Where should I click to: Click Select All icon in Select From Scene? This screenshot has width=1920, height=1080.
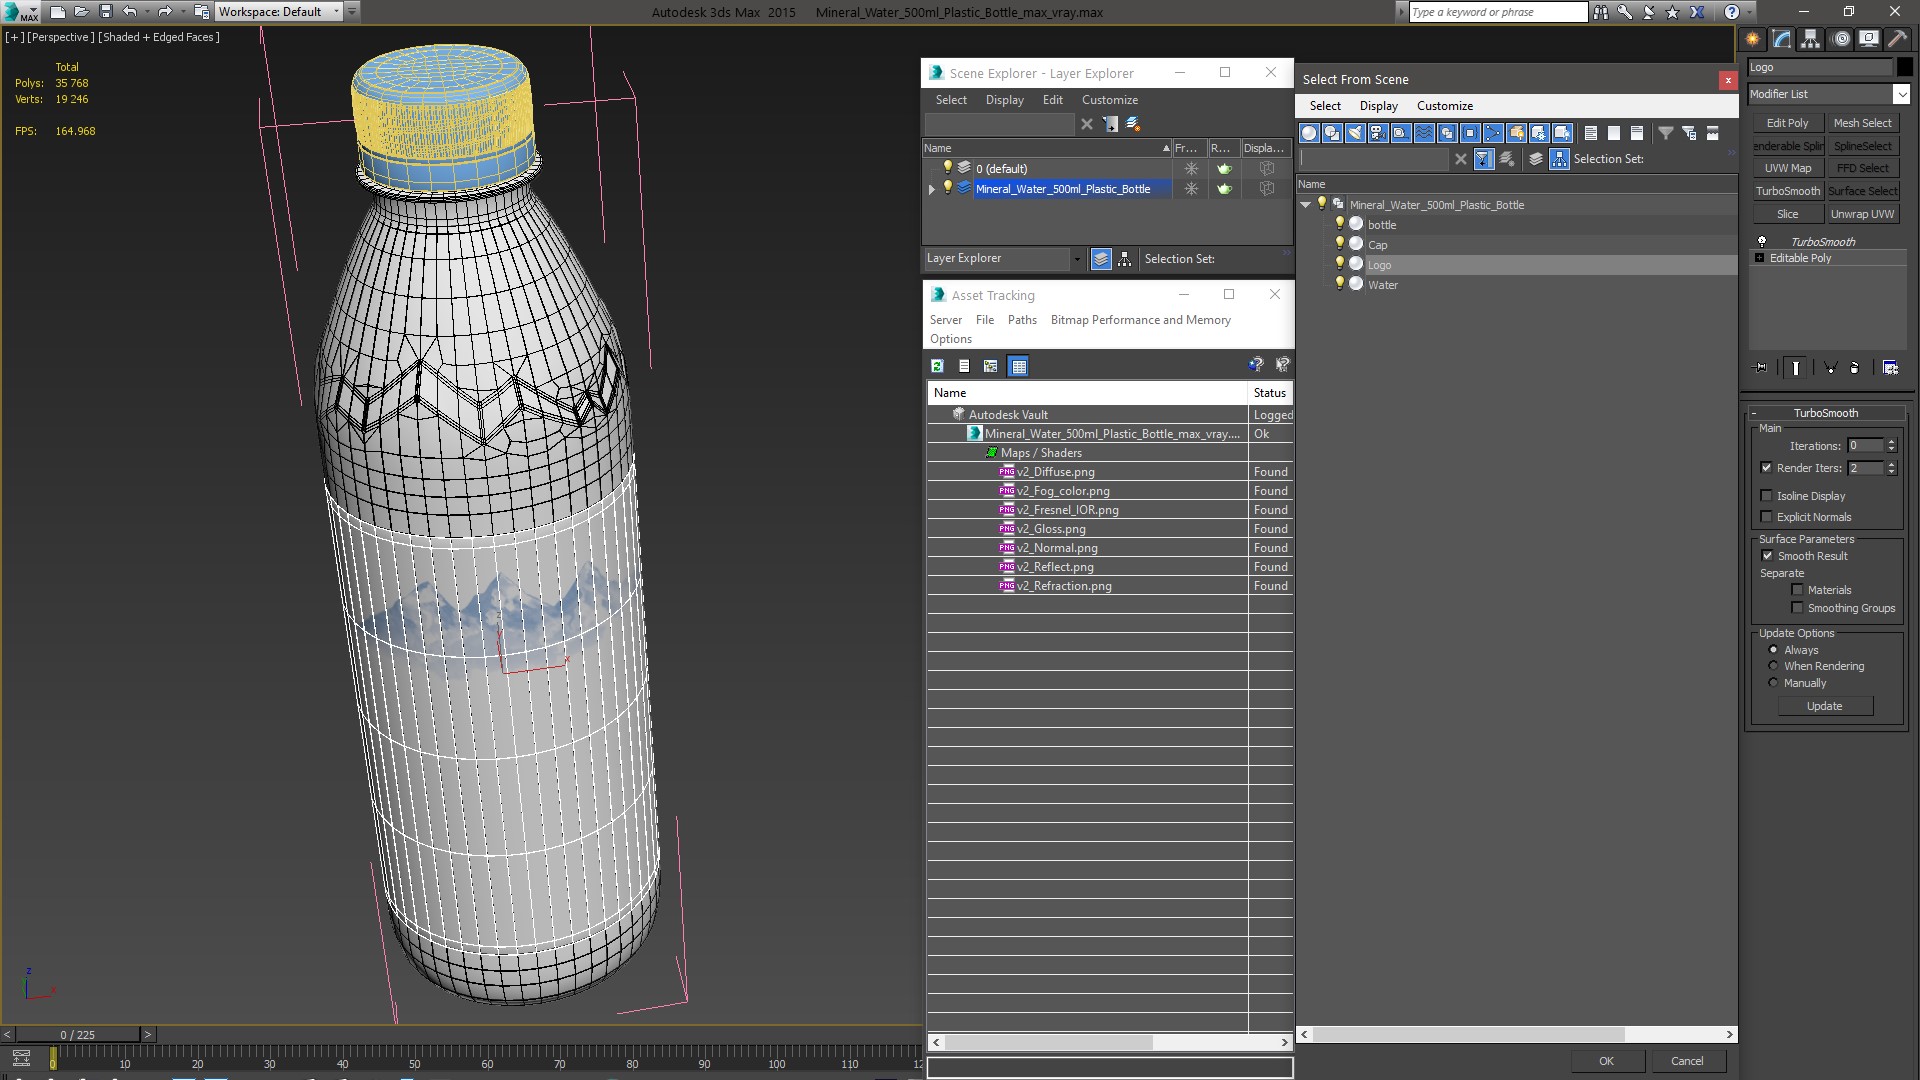pos(1591,133)
